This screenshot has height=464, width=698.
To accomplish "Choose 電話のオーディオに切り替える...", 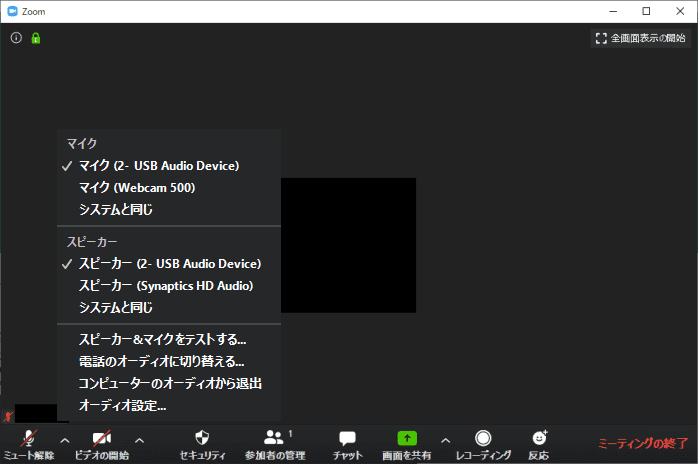I will point(169,361).
